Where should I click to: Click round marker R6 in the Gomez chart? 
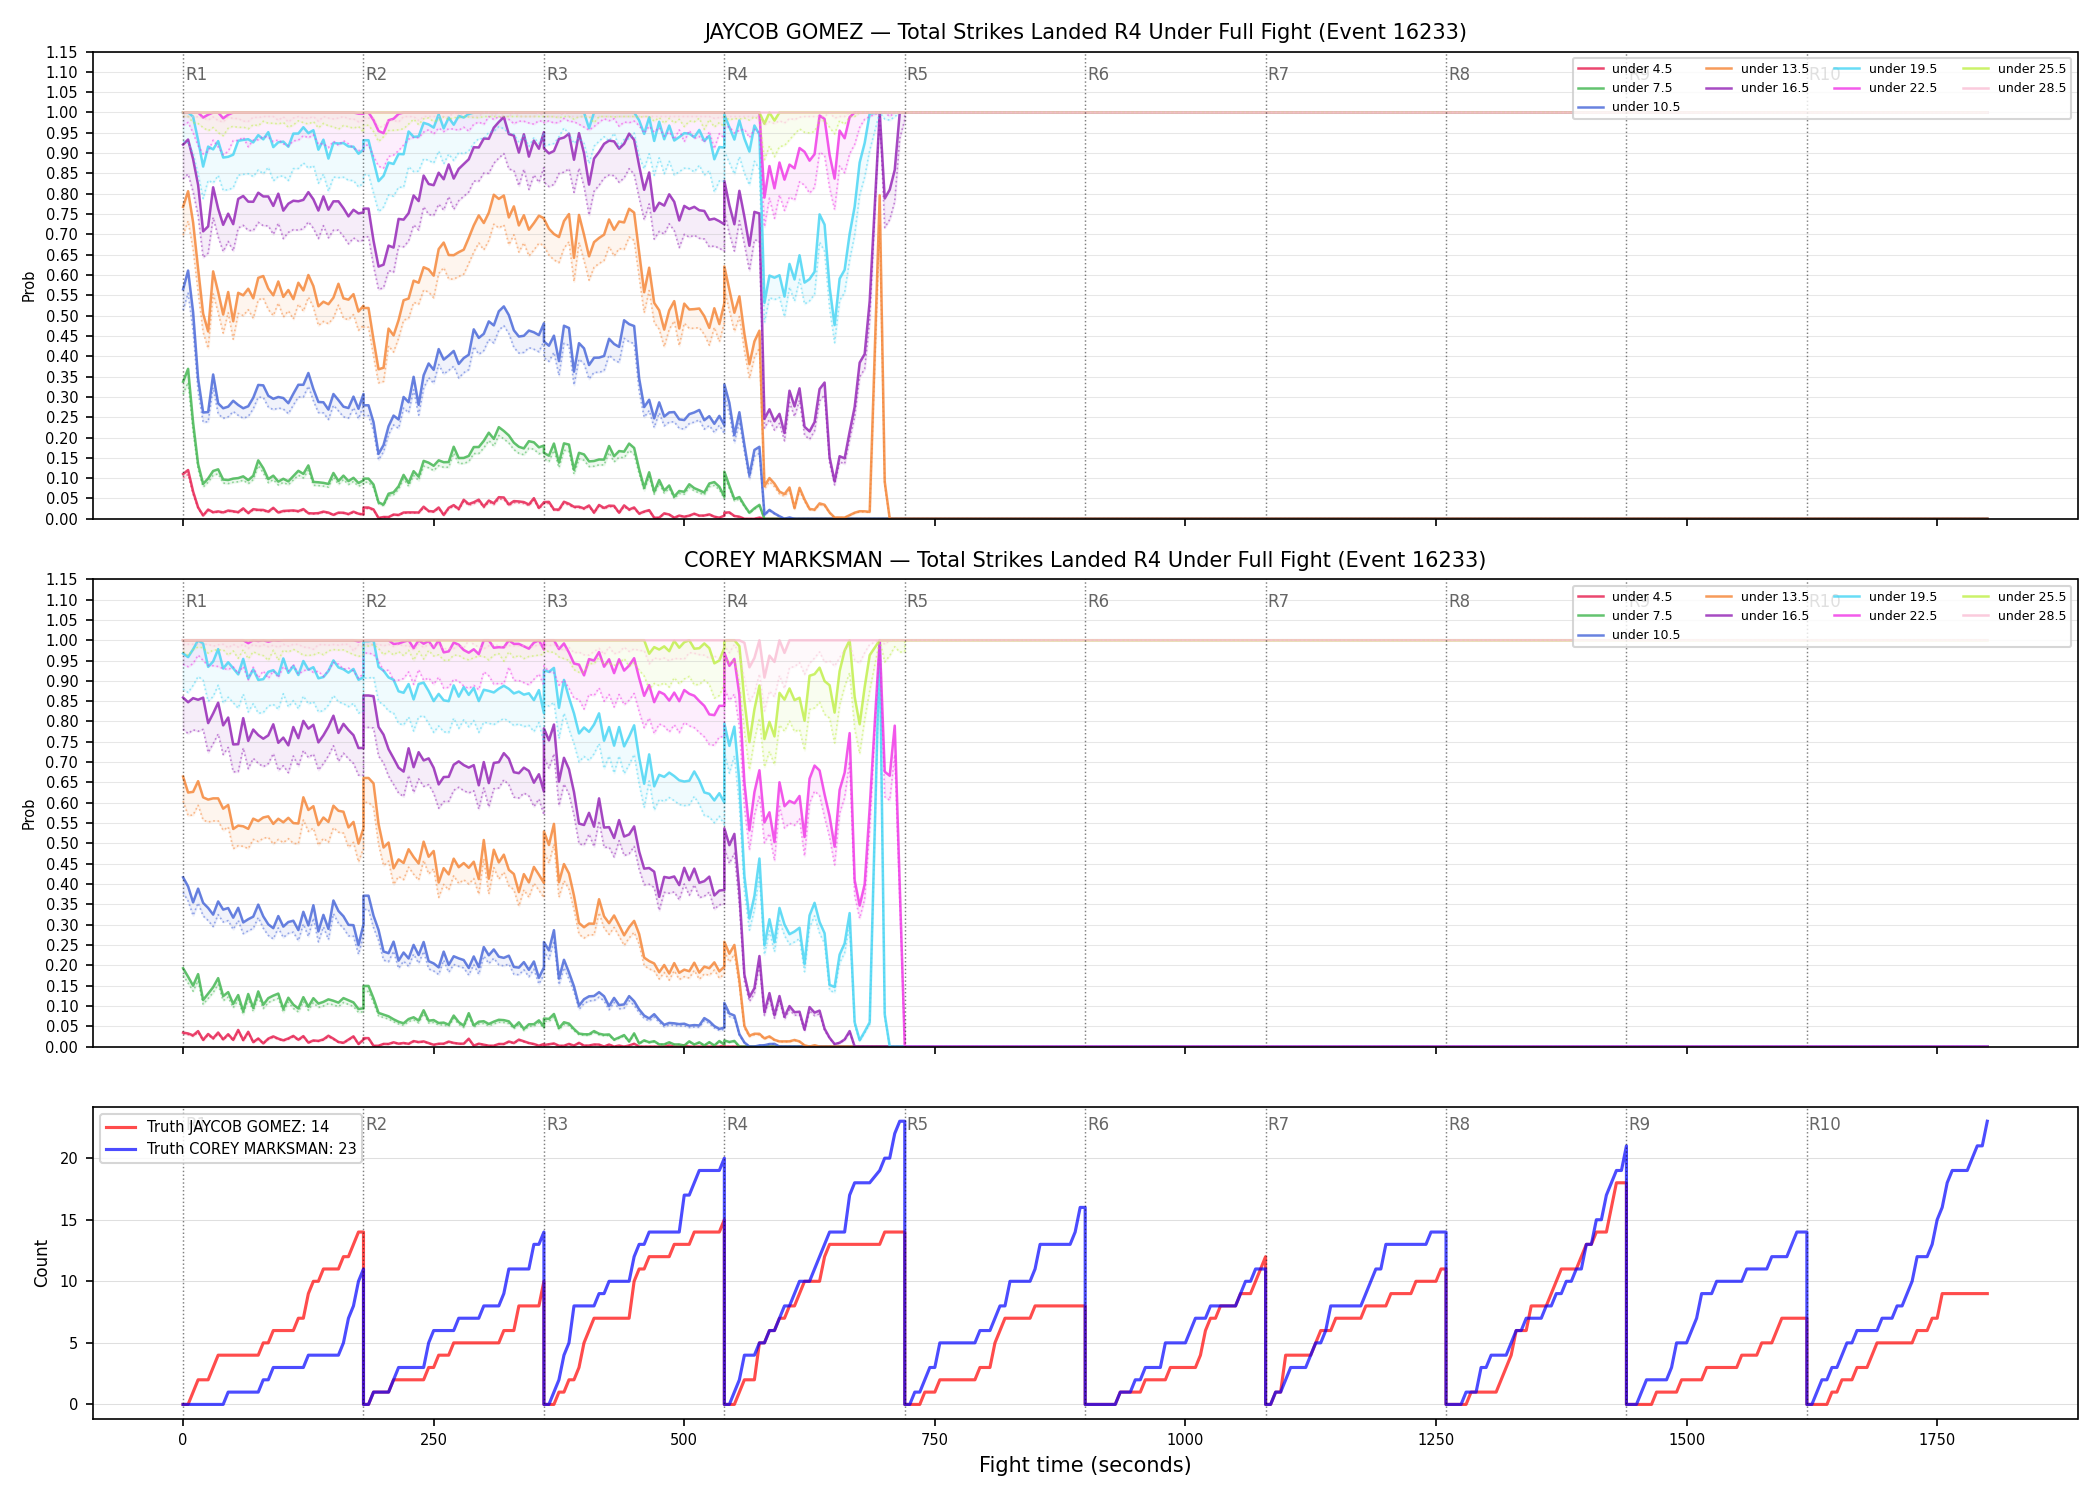1098,74
